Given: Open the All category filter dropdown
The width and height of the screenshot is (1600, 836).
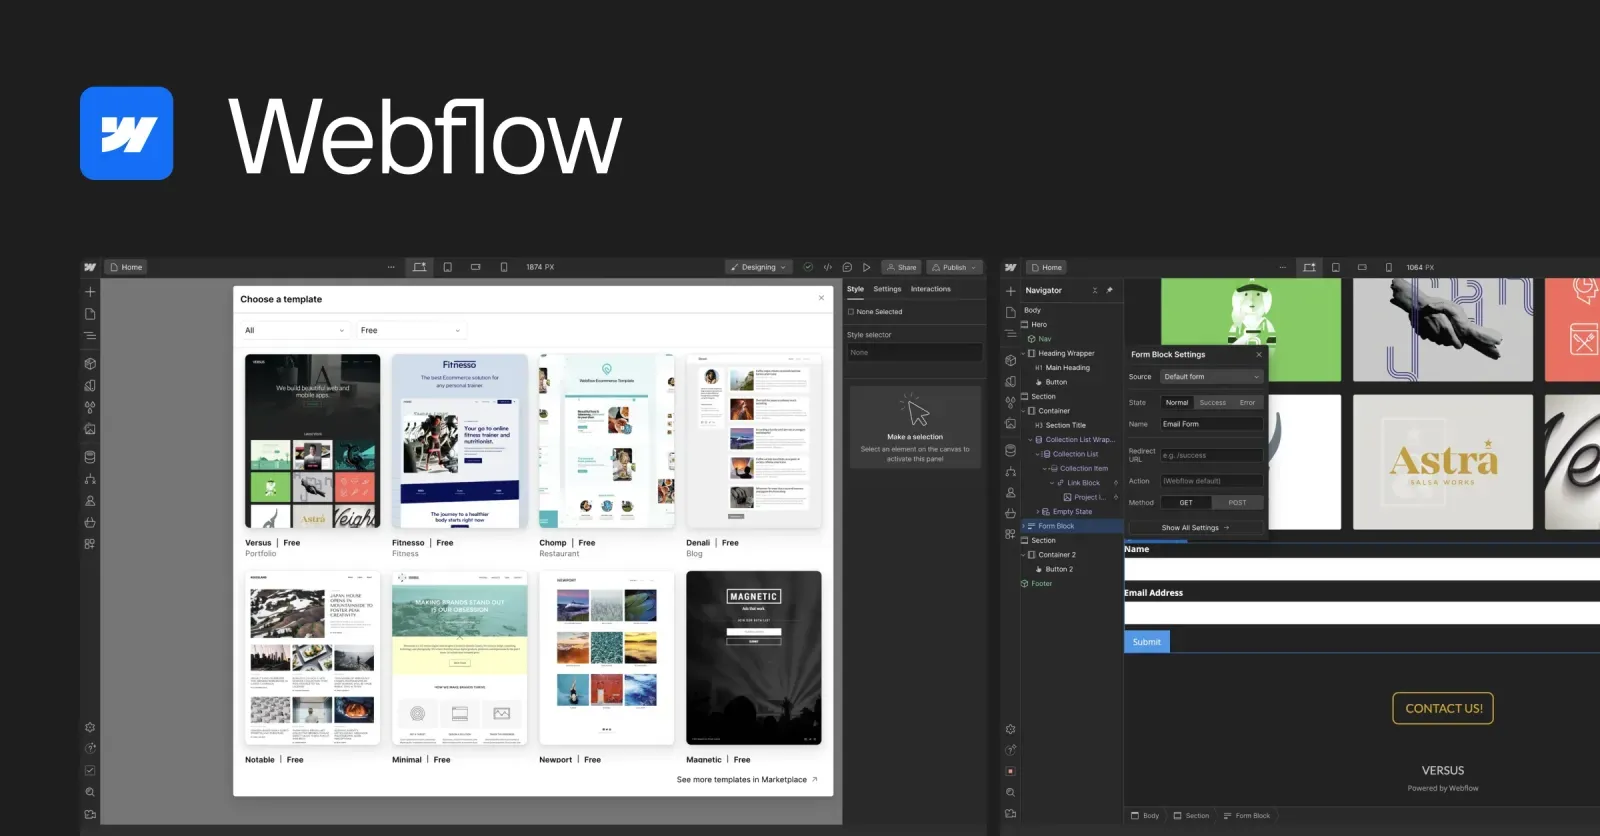Looking at the screenshot, I should click(x=294, y=330).
